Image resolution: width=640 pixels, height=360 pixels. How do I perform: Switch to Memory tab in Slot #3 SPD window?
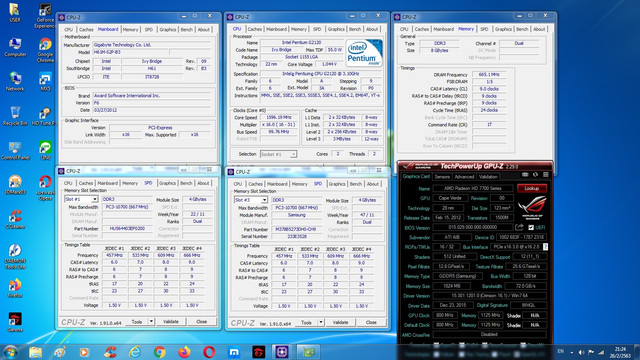tap(299, 184)
